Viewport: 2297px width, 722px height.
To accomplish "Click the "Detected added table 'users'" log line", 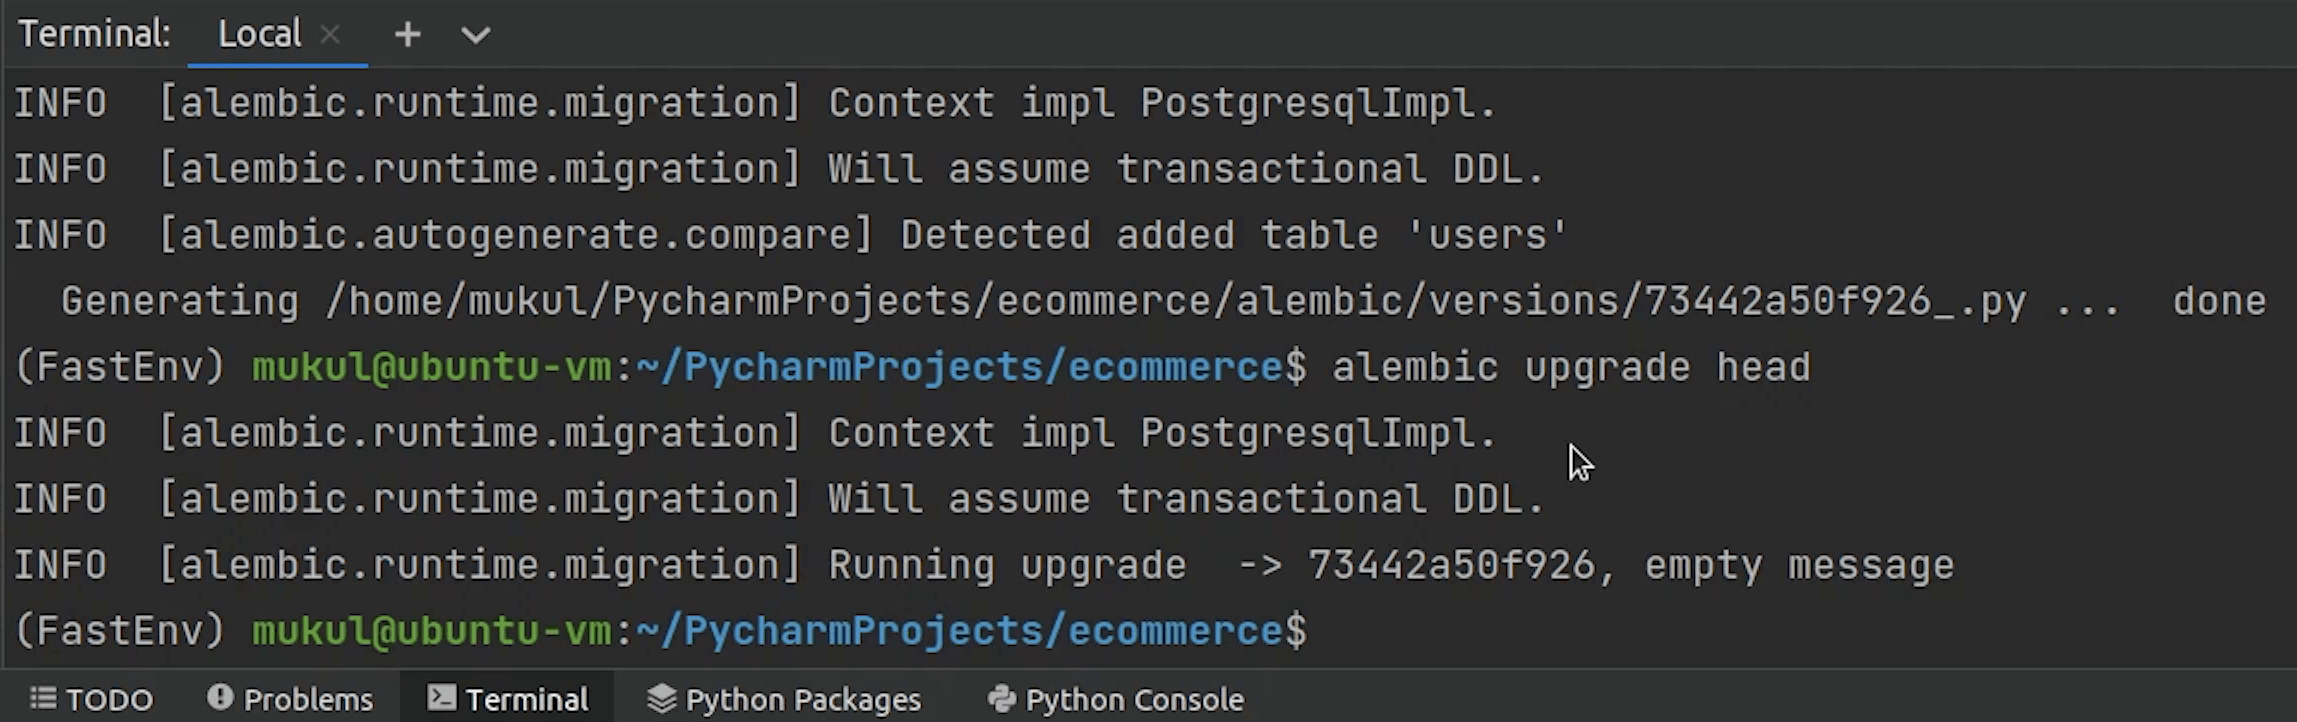I will coord(1233,235).
